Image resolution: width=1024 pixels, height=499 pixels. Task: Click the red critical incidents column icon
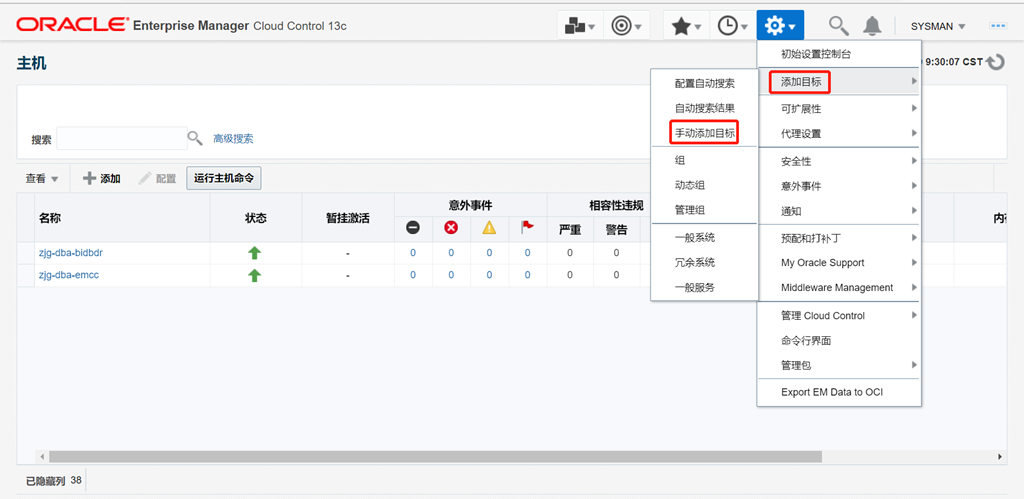(451, 227)
